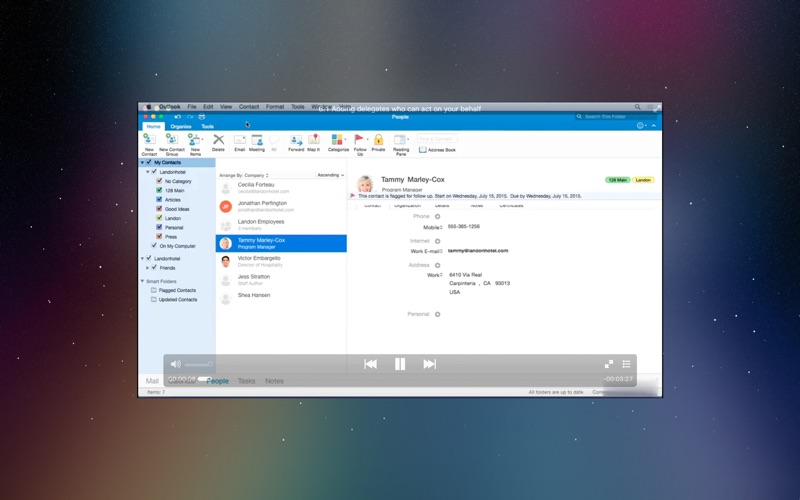Open the Apple menu
800x500 pixels.
point(147,107)
